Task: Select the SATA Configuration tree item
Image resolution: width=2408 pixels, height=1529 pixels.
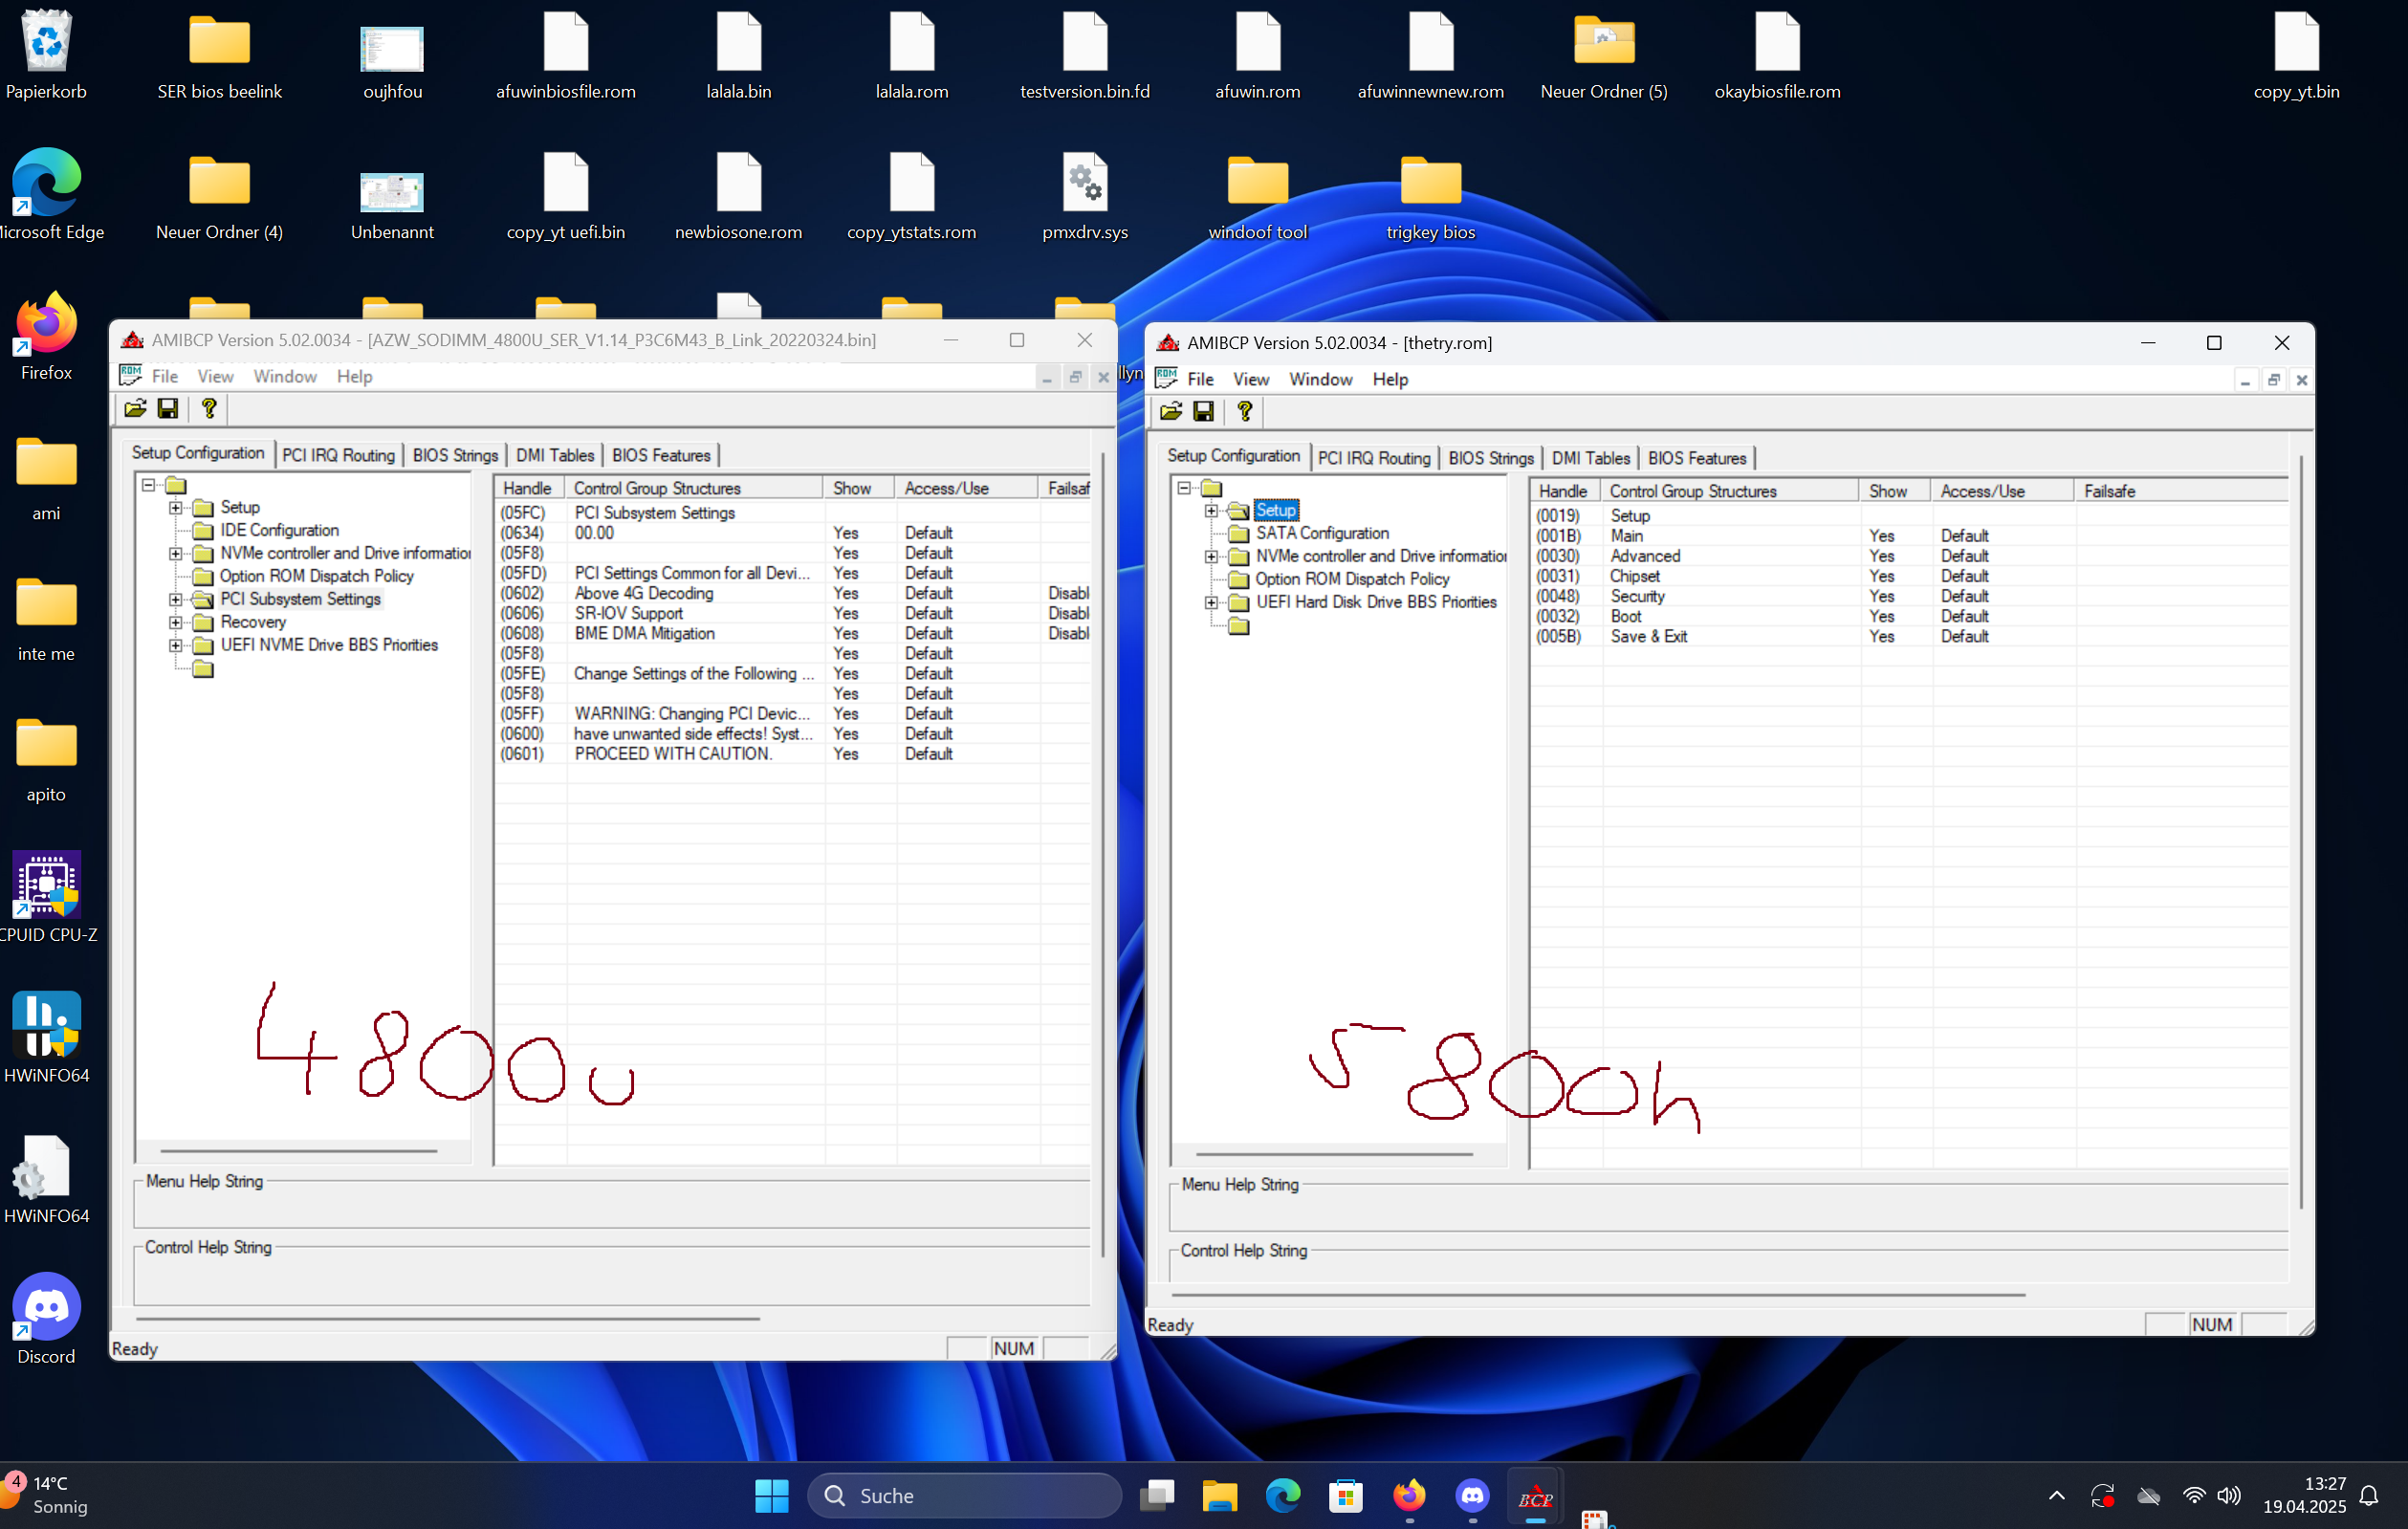Action: (x=1322, y=533)
